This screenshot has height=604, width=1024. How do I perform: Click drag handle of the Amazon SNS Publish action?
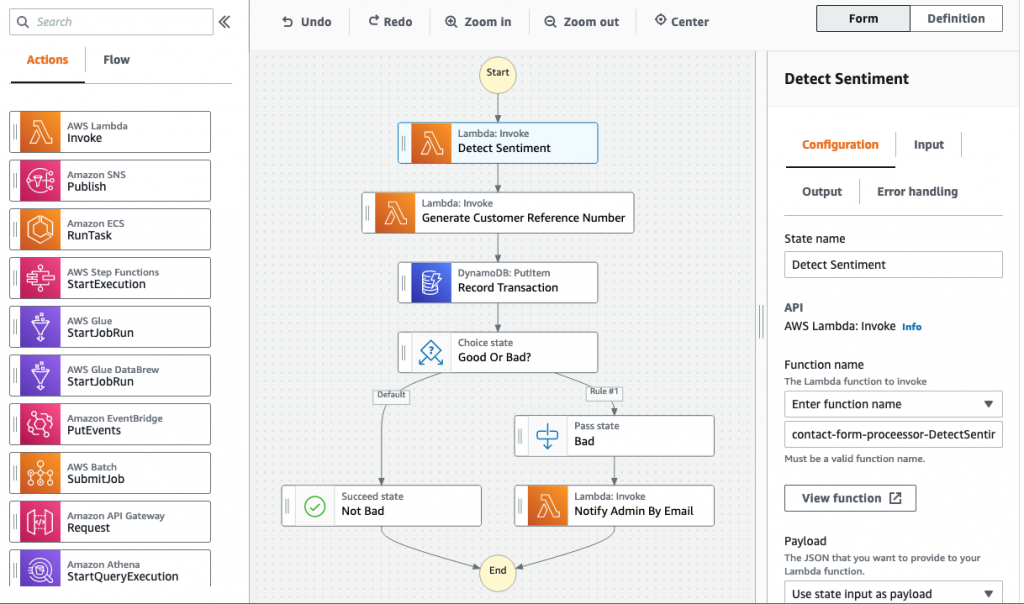tap(15, 181)
